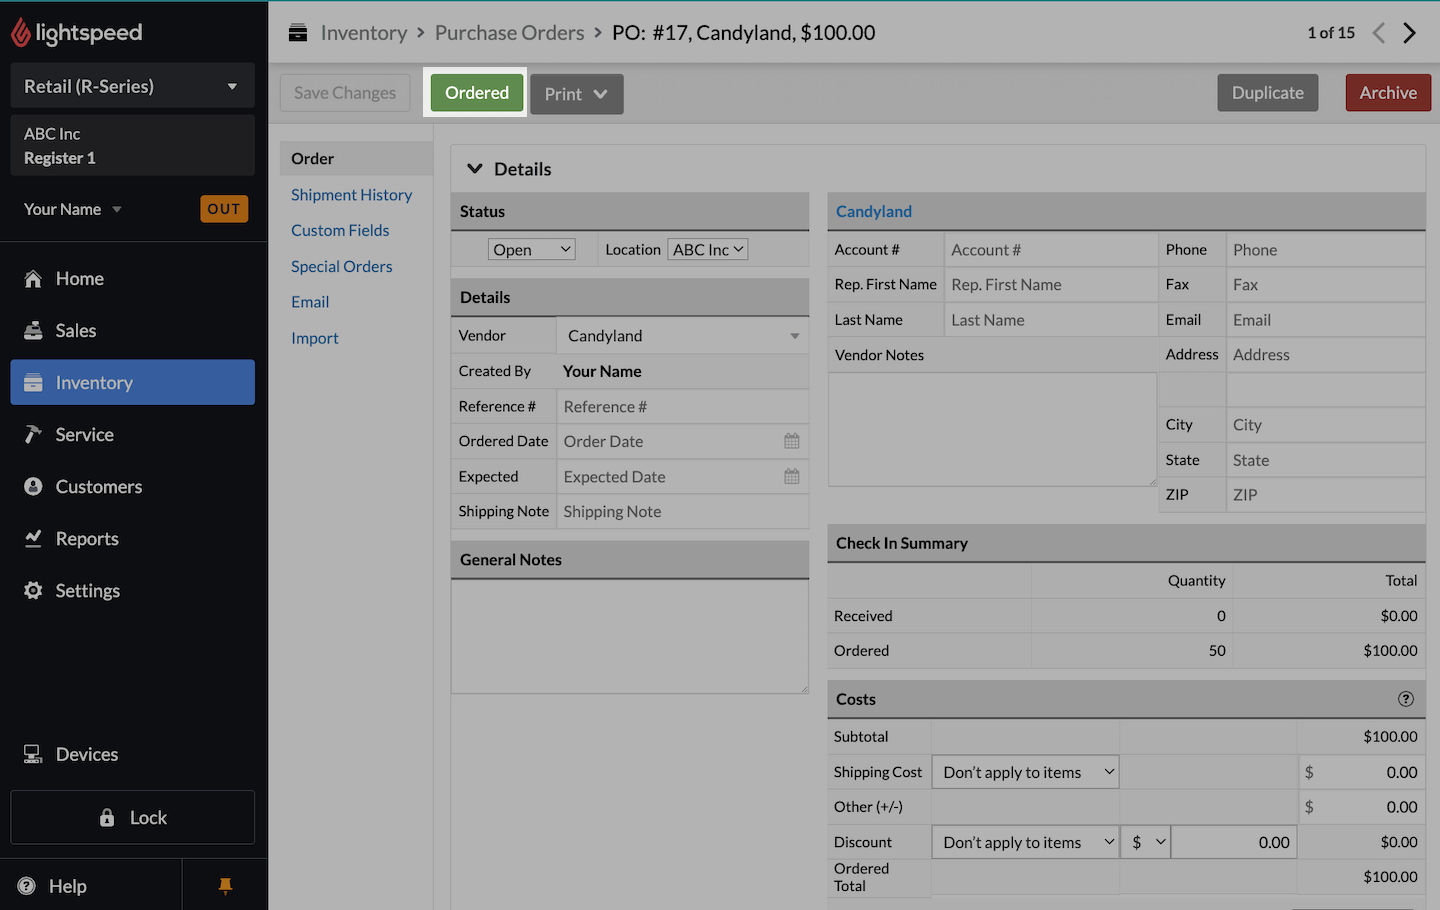Screen dimensions: 1440x910
Task: Click the vendor Email input field
Action: (x=1325, y=320)
